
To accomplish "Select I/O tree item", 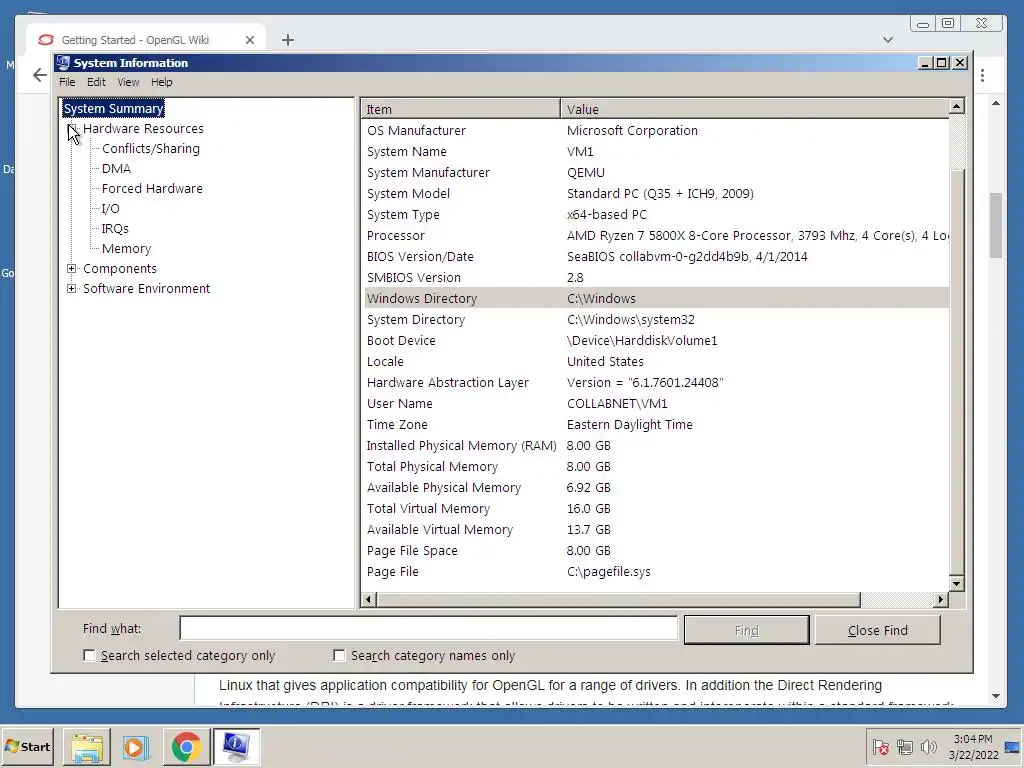I will (x=110, y=209).
